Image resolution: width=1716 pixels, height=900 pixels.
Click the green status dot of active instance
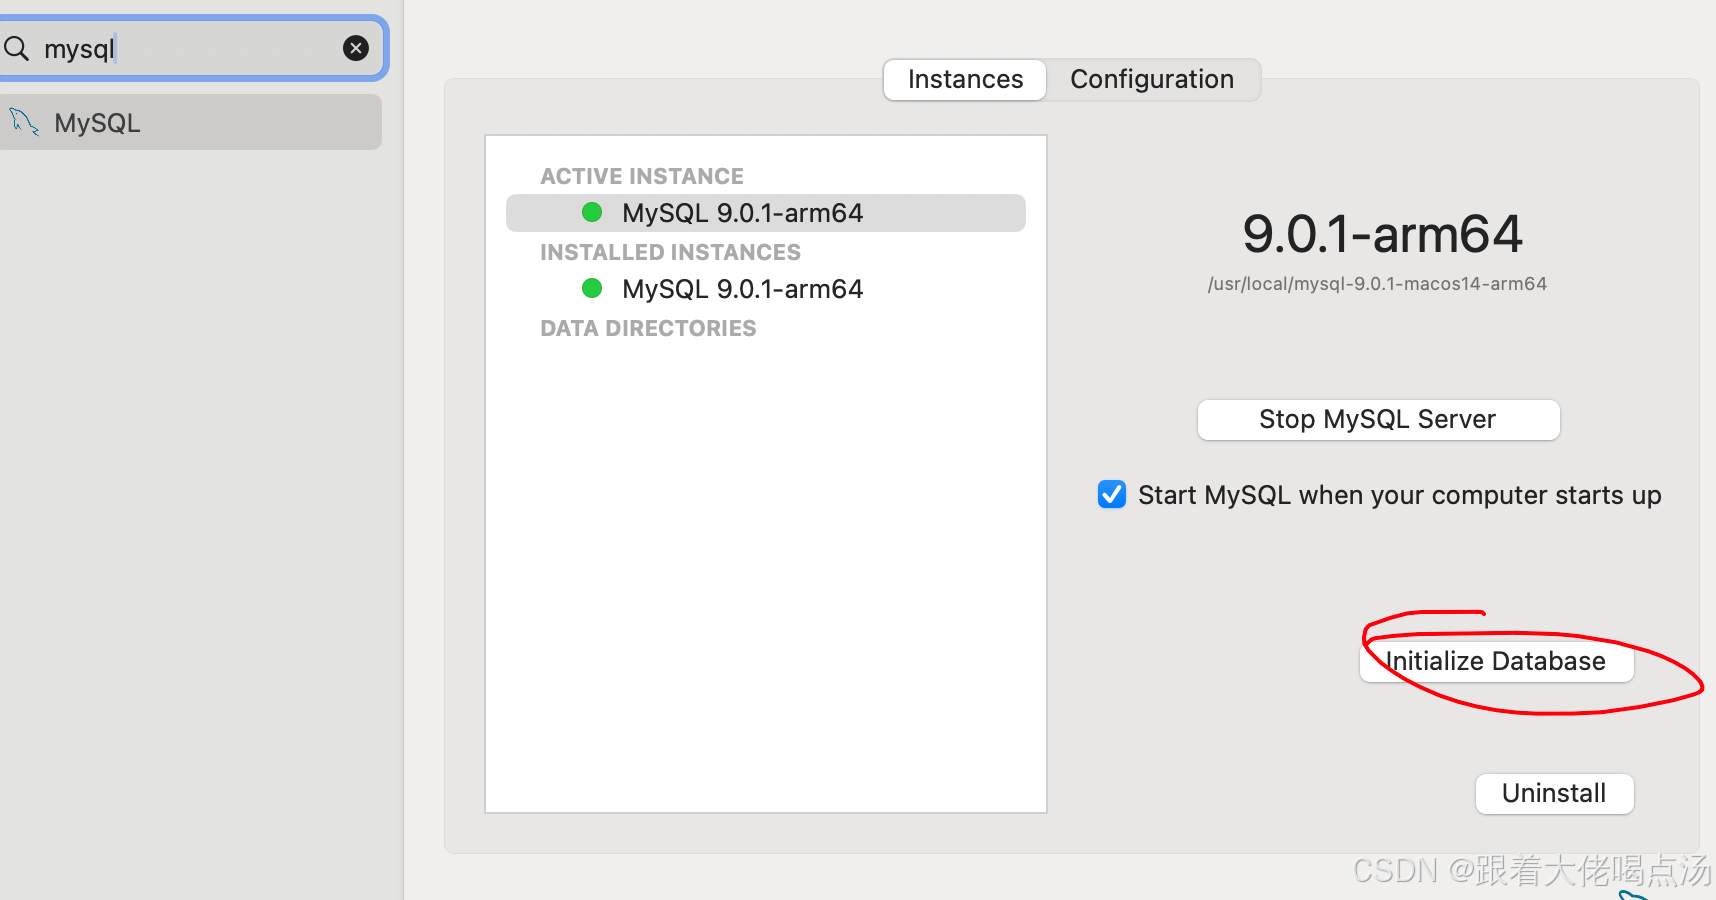click(592, 212)
